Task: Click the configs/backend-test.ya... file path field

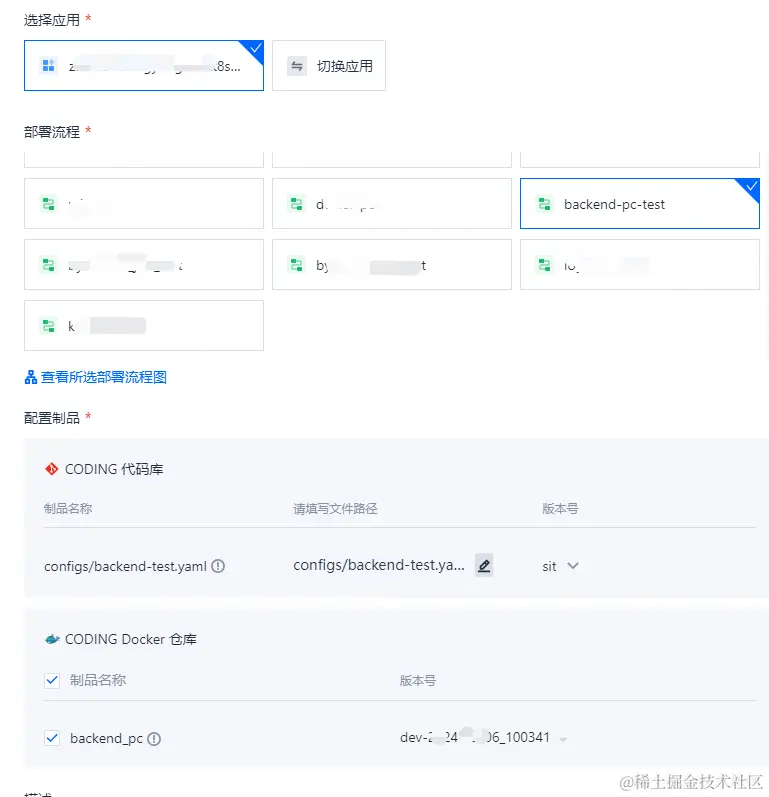Action: 379,565
